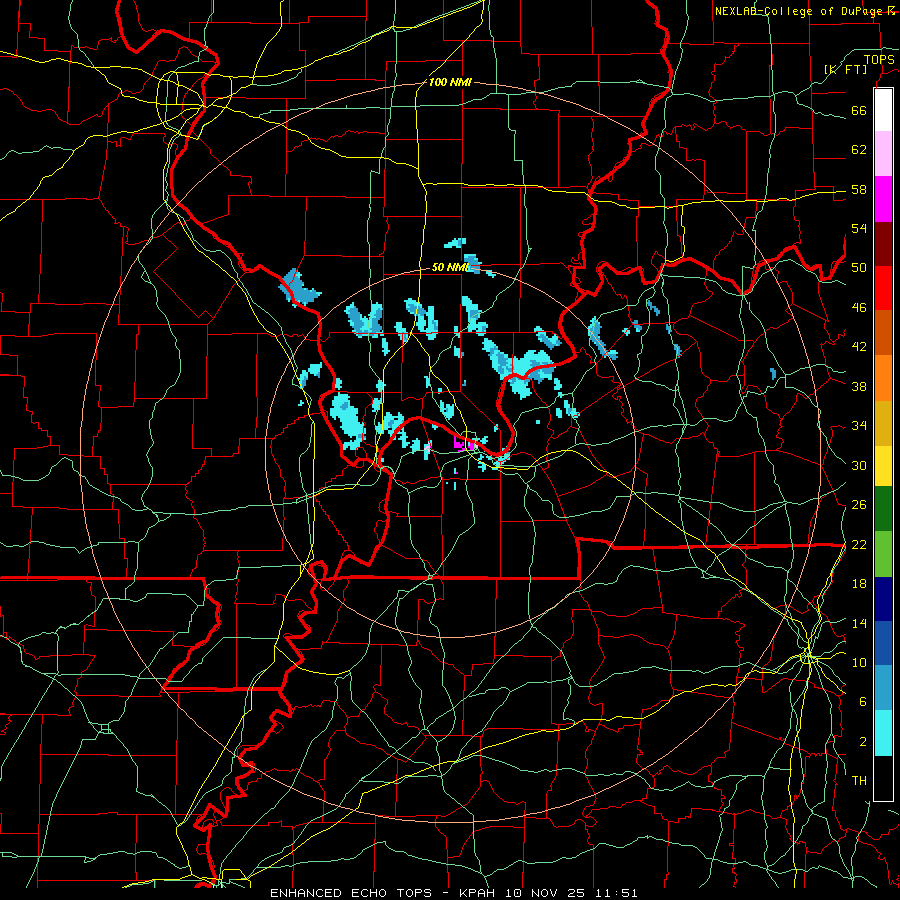Image resolution: width=900 pixels, height=900 pixels.
Task: Click the light pink 62 kft legend swatch
Action: click(883, 154)
